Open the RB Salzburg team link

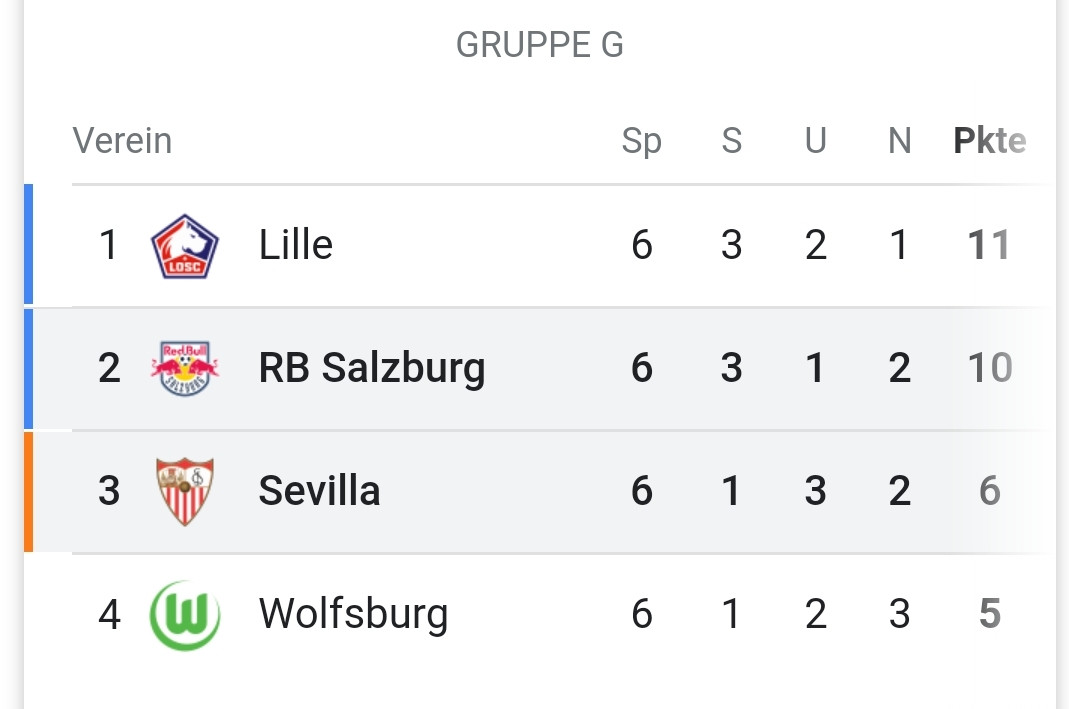(371, 368)
